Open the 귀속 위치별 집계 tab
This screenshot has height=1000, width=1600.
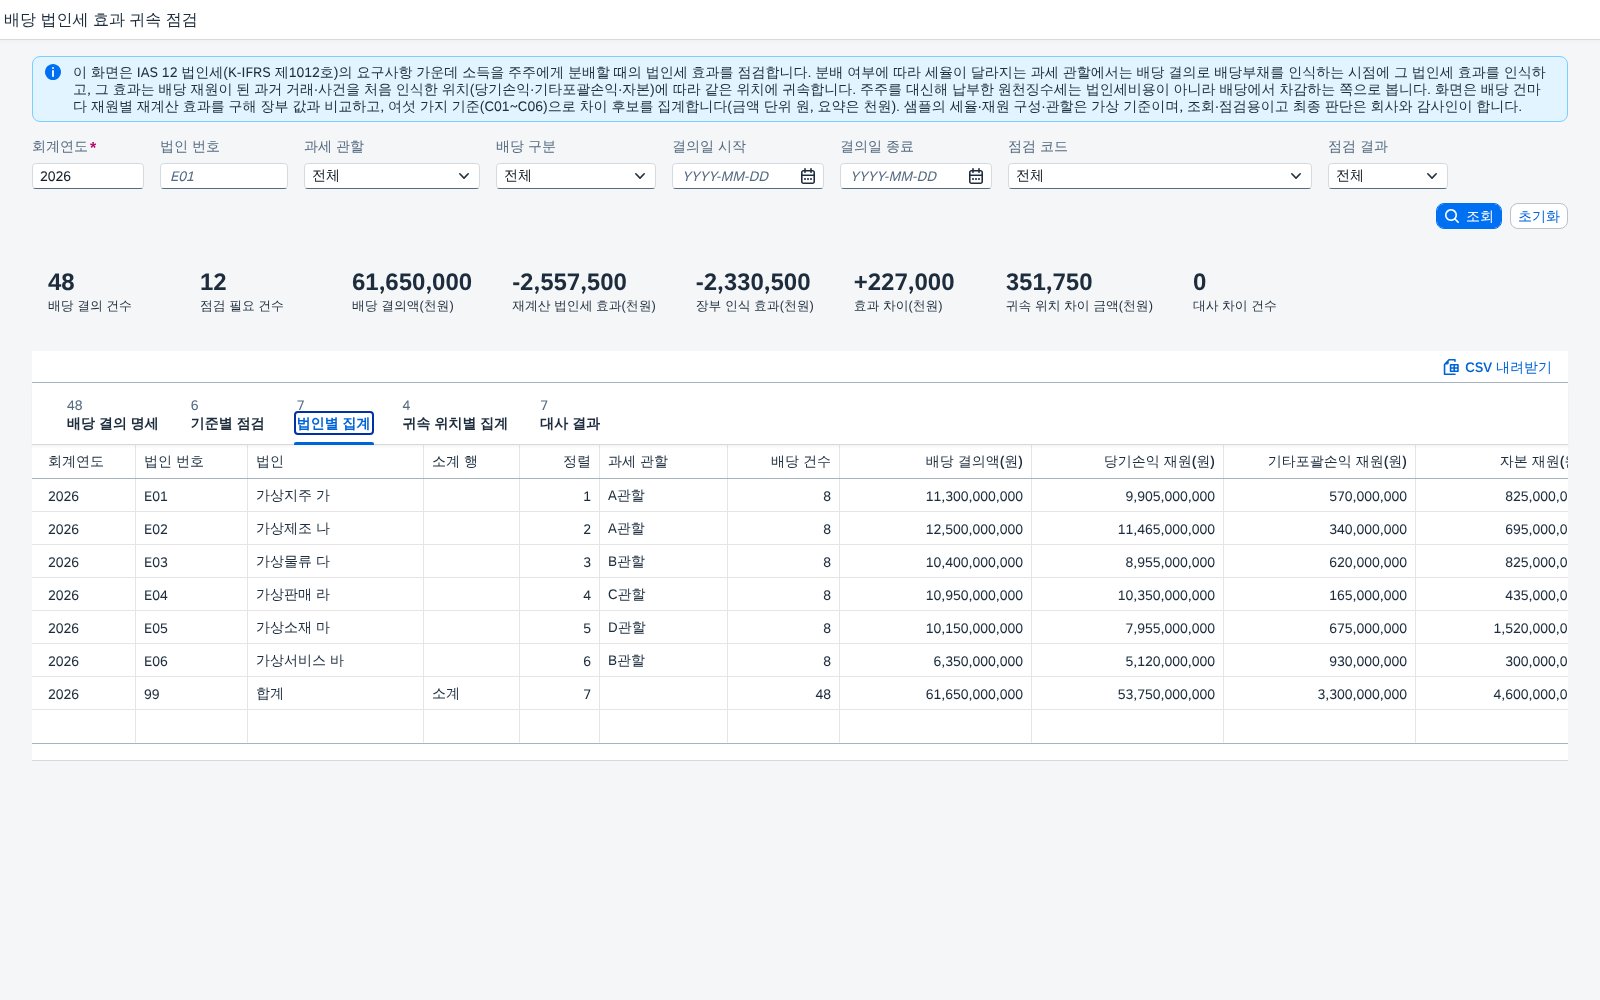[455, 424]
